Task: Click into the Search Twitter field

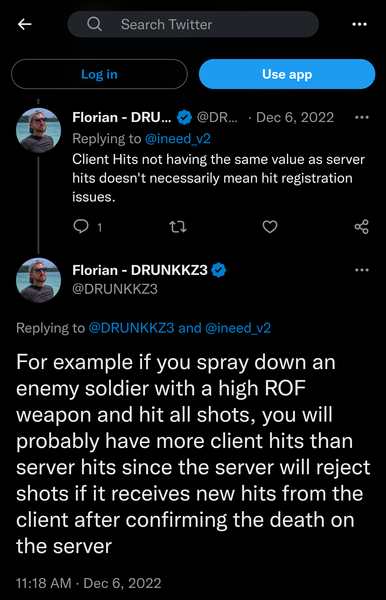Action: click(x=193, y=24)
